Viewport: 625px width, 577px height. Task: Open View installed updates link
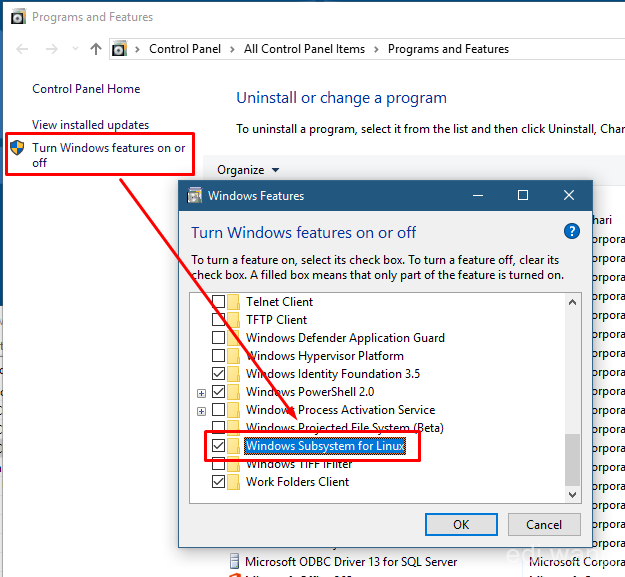pyautogui.click(x=90, y=125)
